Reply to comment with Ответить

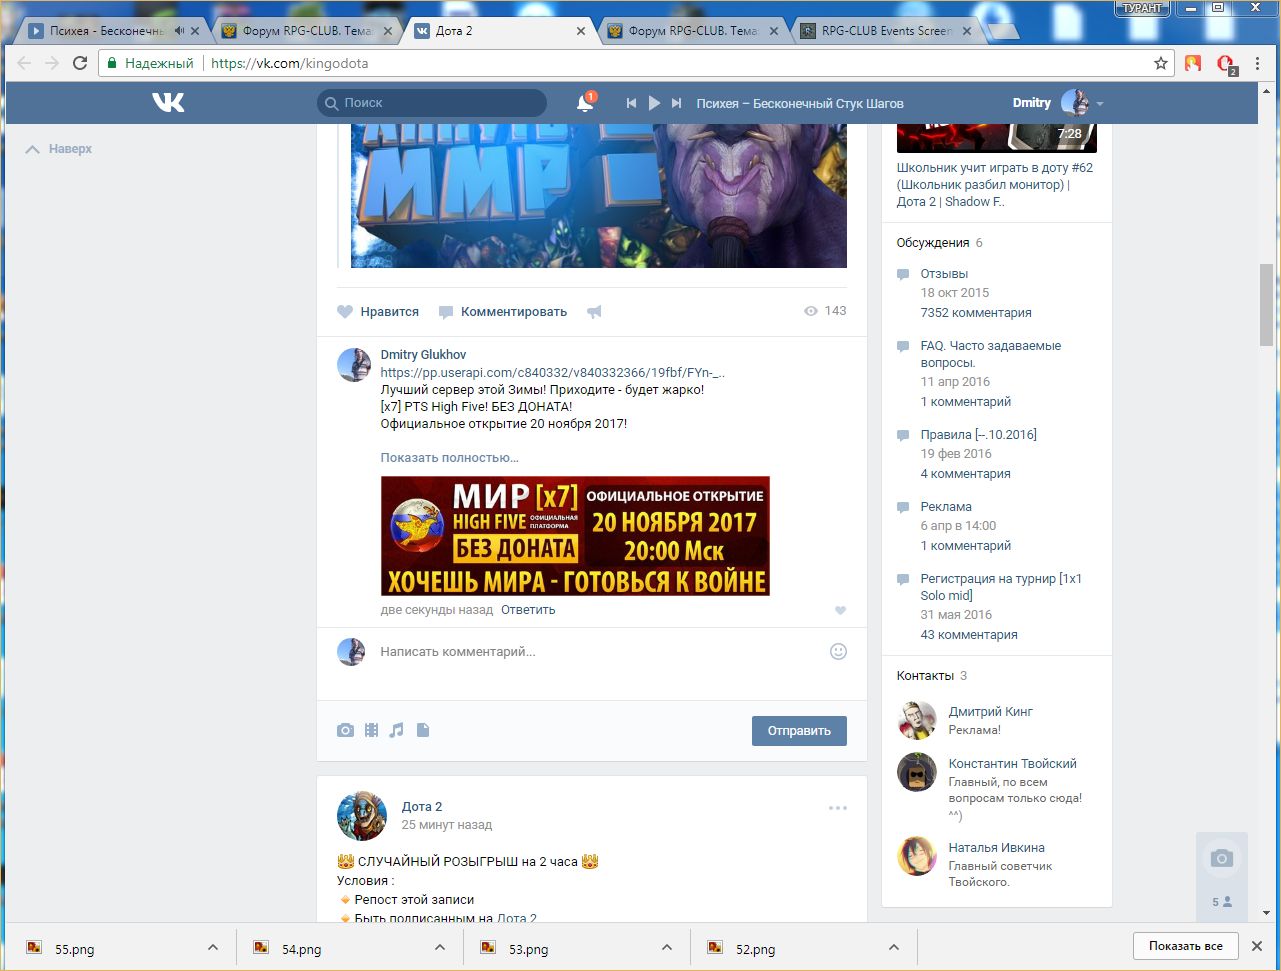pyautogui.click(x=528, y=610)
